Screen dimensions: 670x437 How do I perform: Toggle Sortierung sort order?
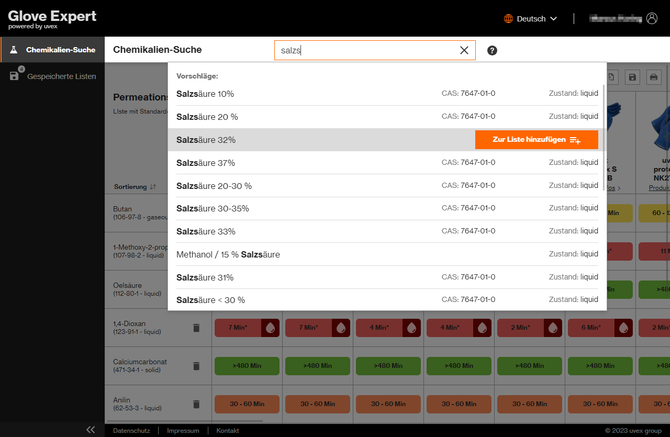[135, 187]
